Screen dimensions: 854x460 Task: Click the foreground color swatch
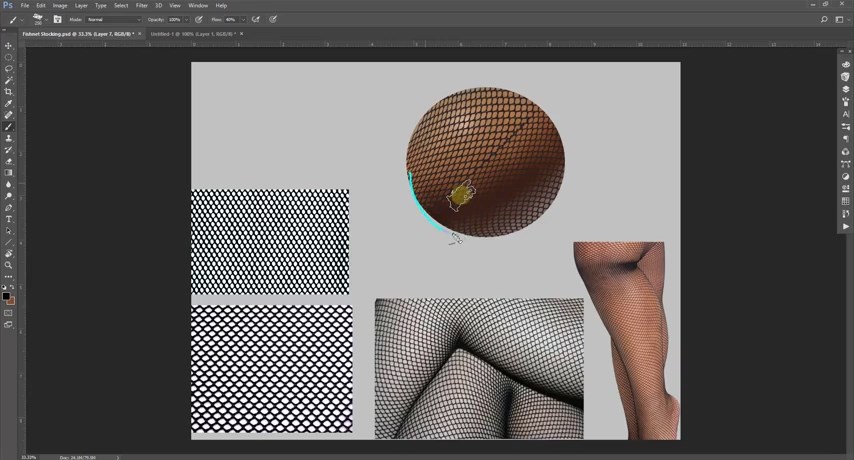point(6,296)
